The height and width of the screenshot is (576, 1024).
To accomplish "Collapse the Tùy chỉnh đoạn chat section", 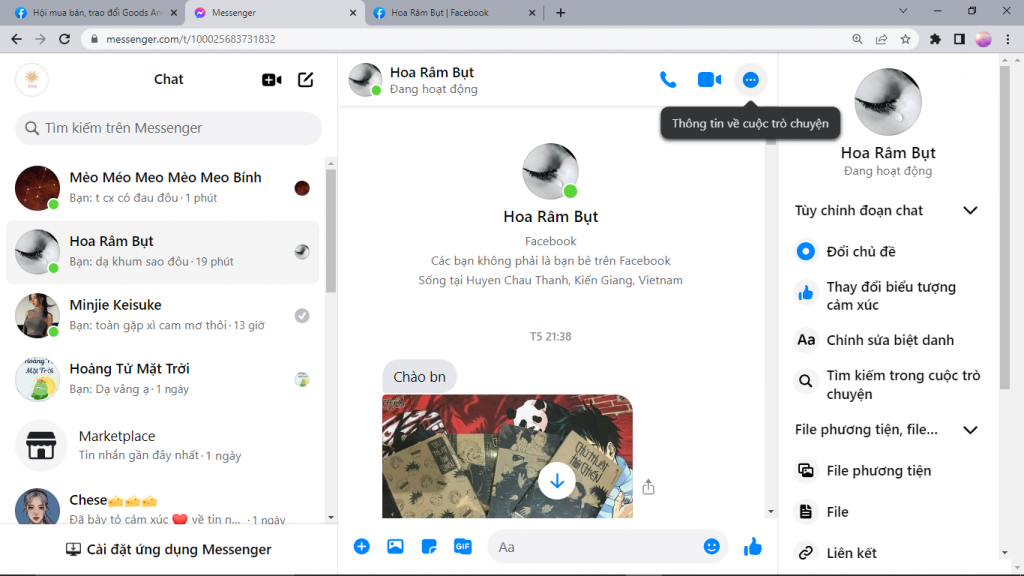I will 969,211.
